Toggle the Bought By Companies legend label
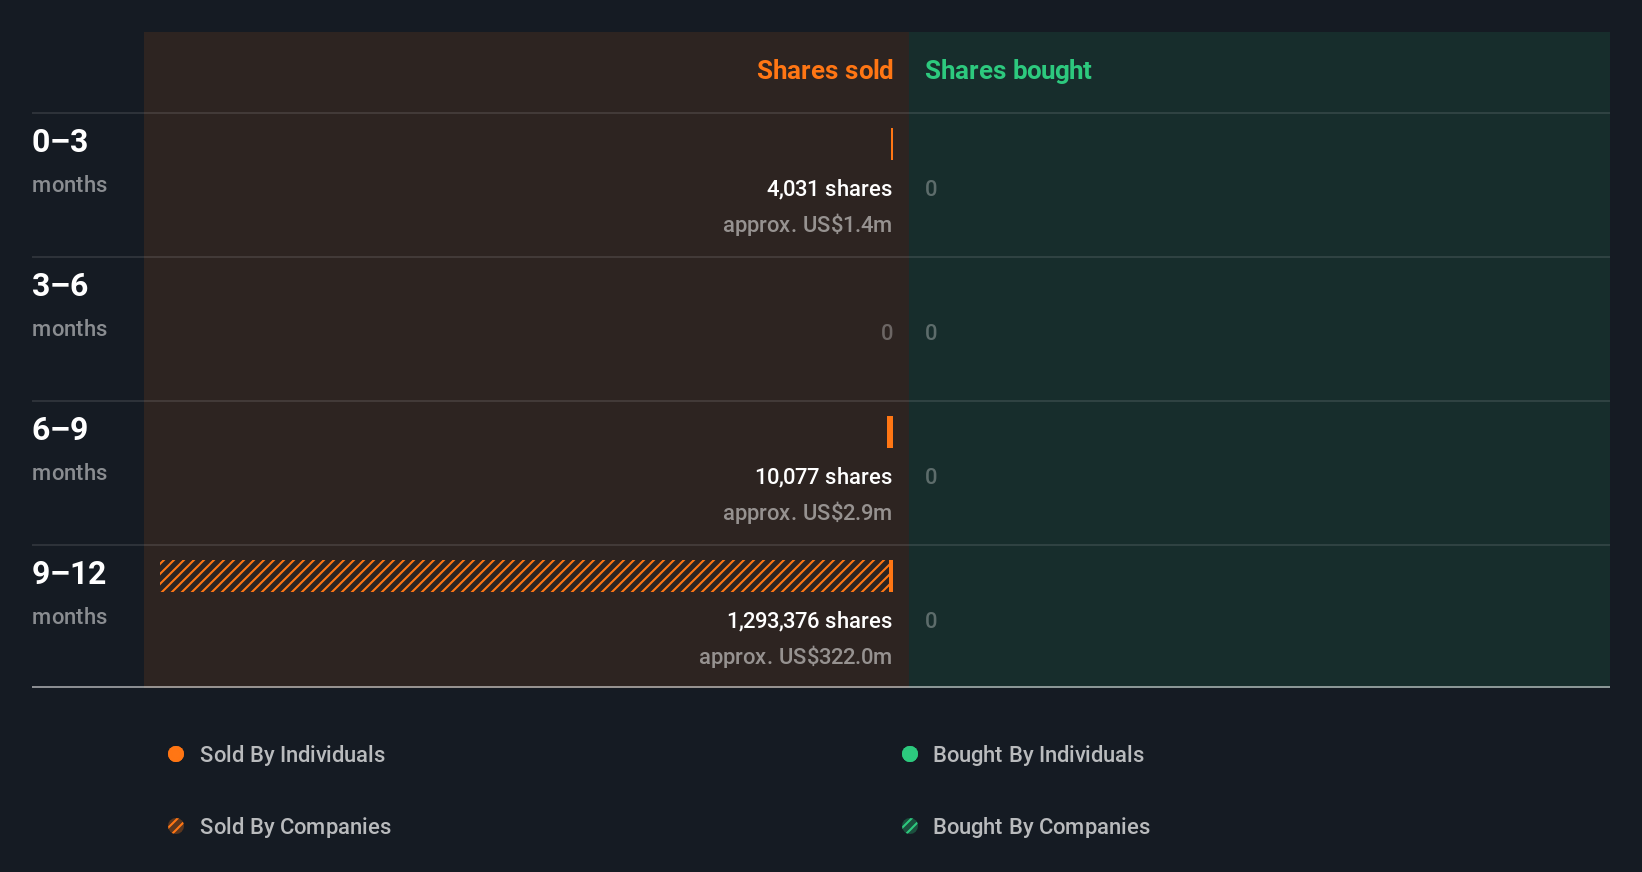 tap(1041, 826)
